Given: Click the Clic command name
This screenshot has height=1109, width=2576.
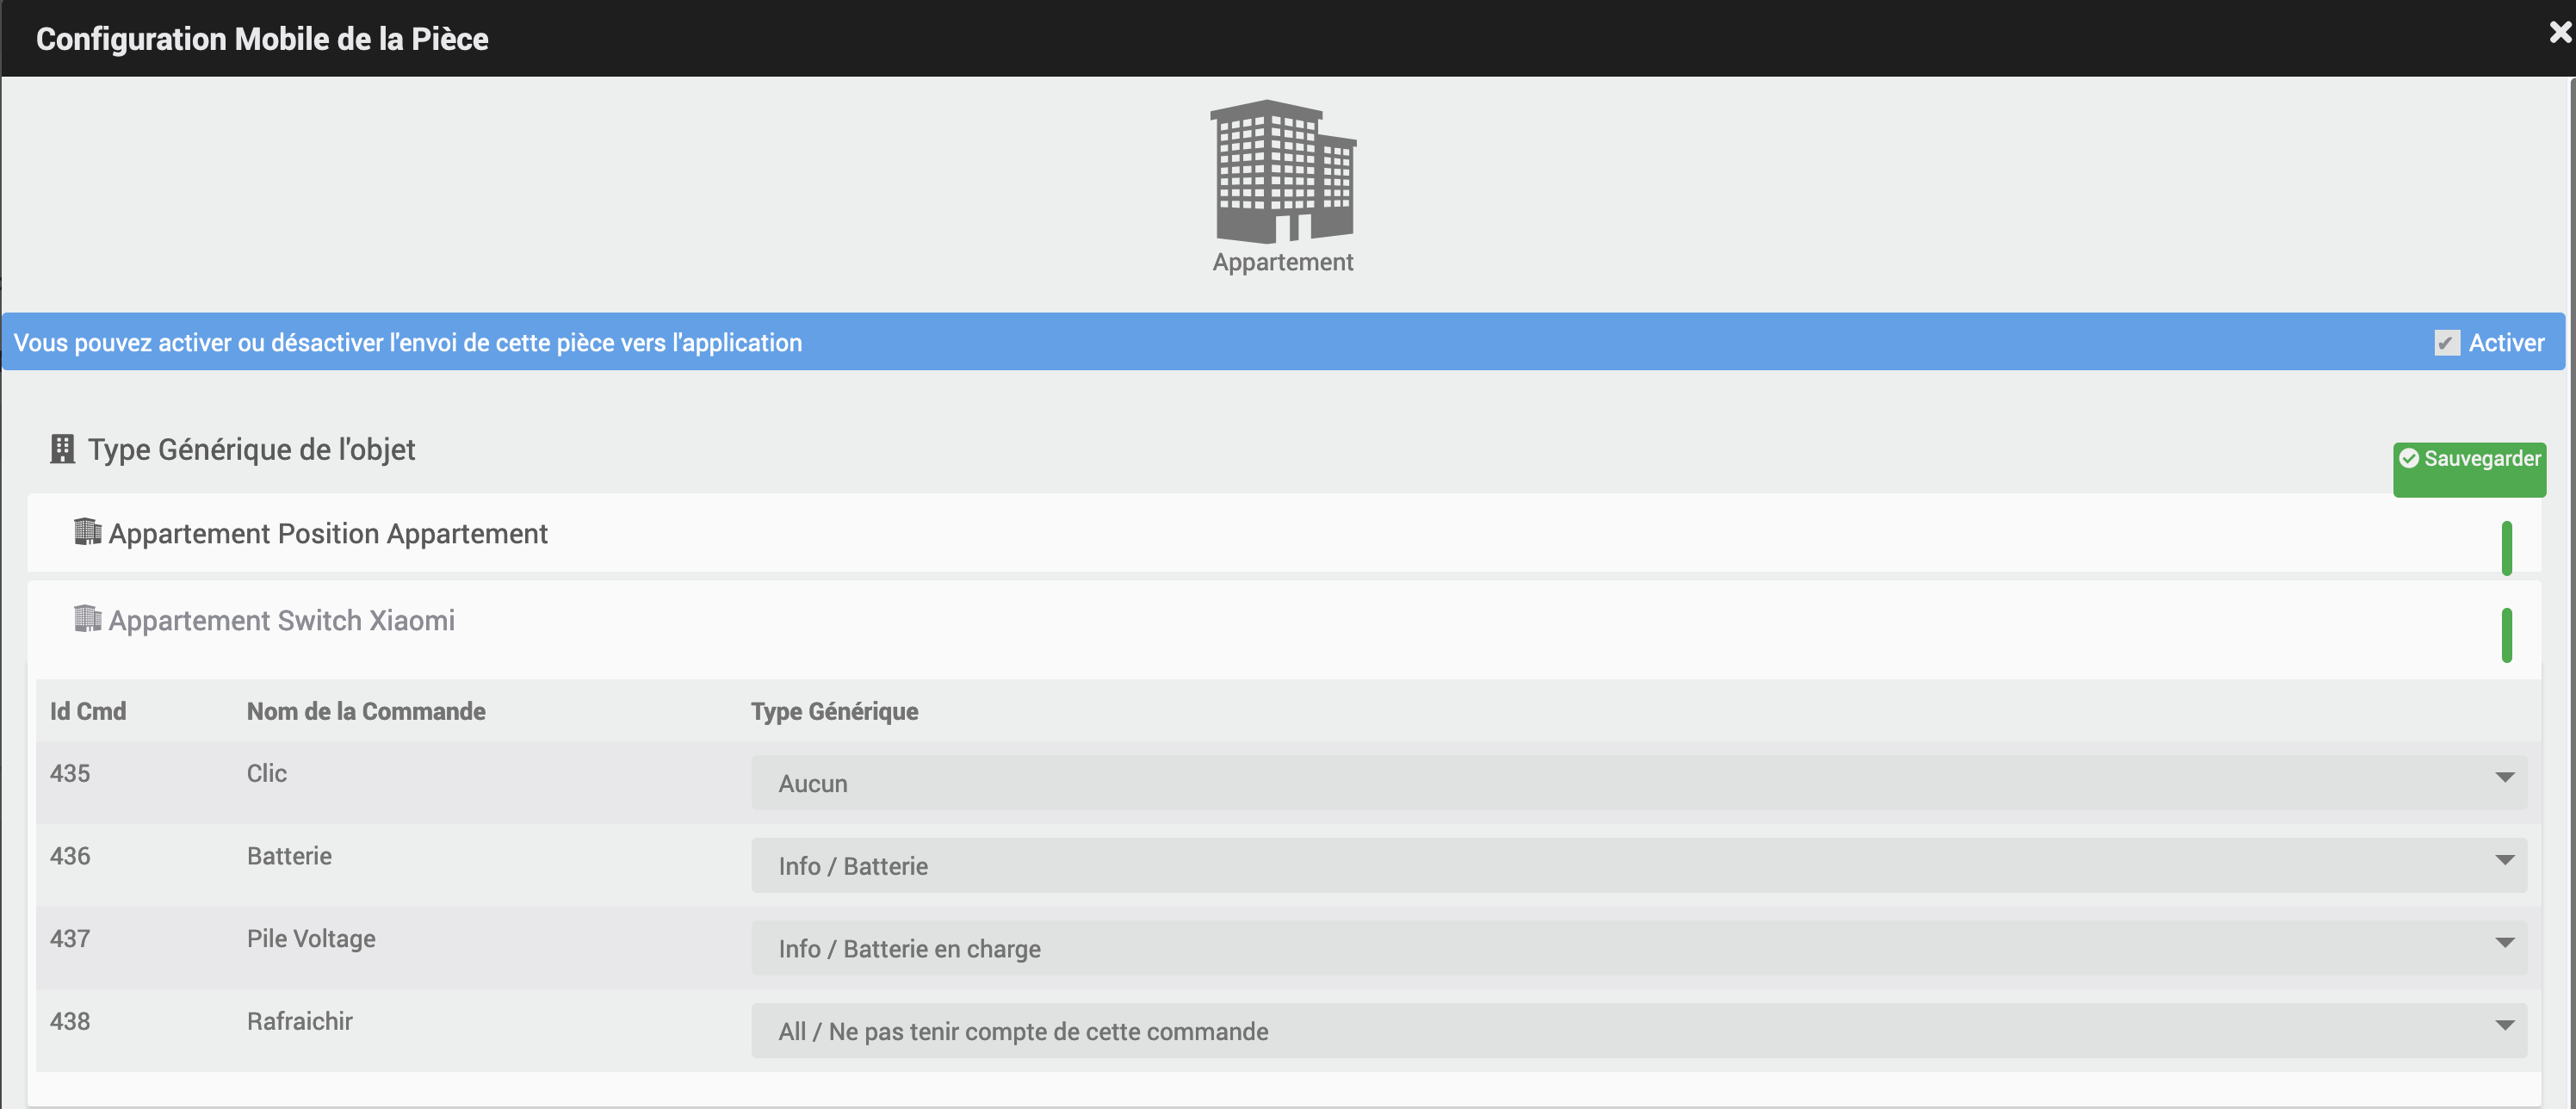Looking at the screenshot, I should [267, 773].
